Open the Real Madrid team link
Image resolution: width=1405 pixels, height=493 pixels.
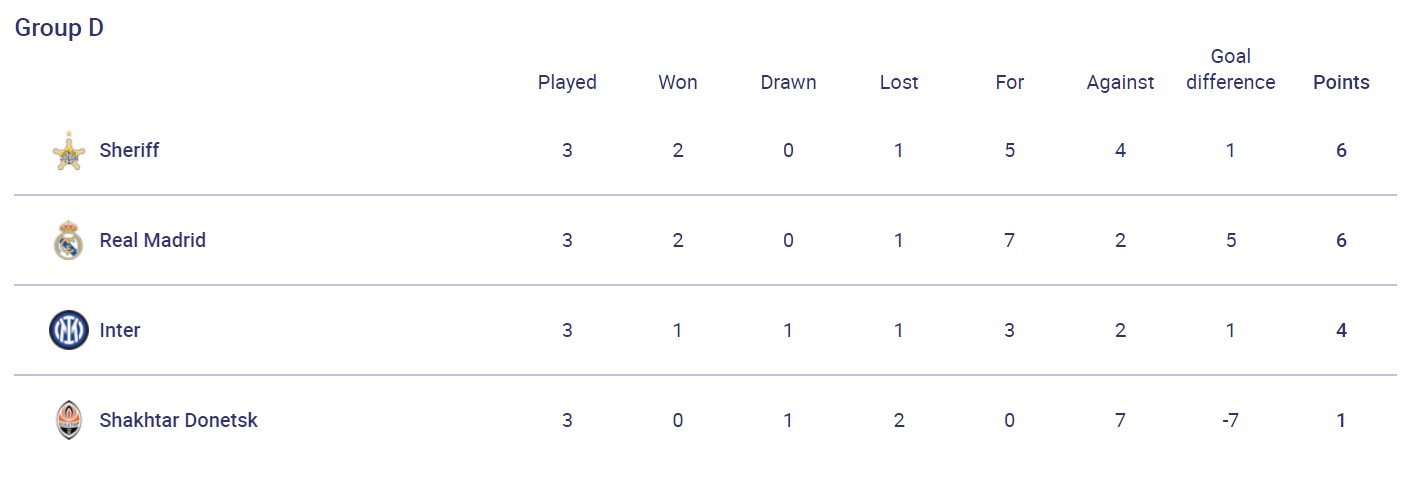pos(152,241)
